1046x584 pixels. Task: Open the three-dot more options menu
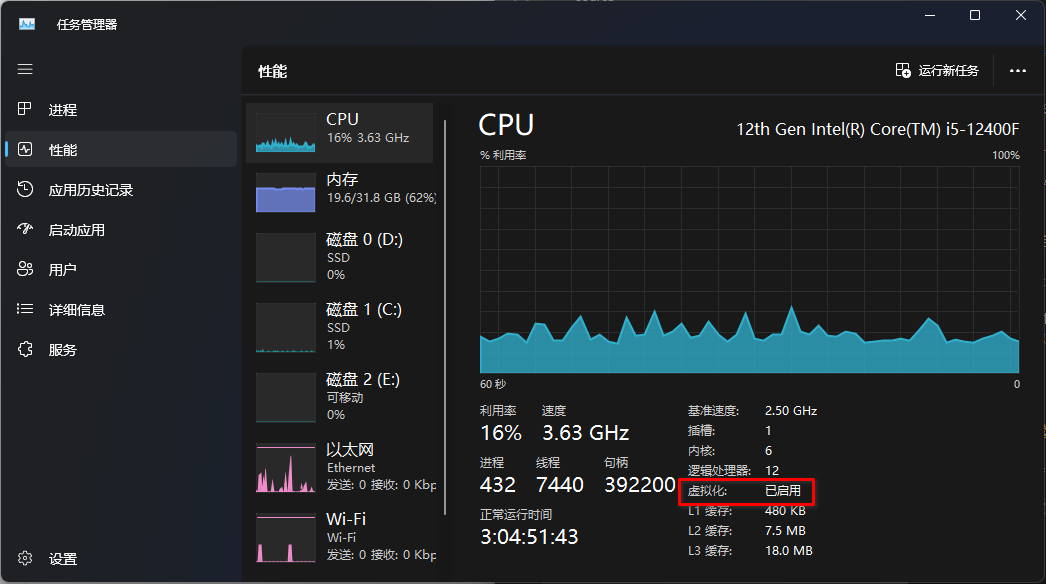[1018, 71]
